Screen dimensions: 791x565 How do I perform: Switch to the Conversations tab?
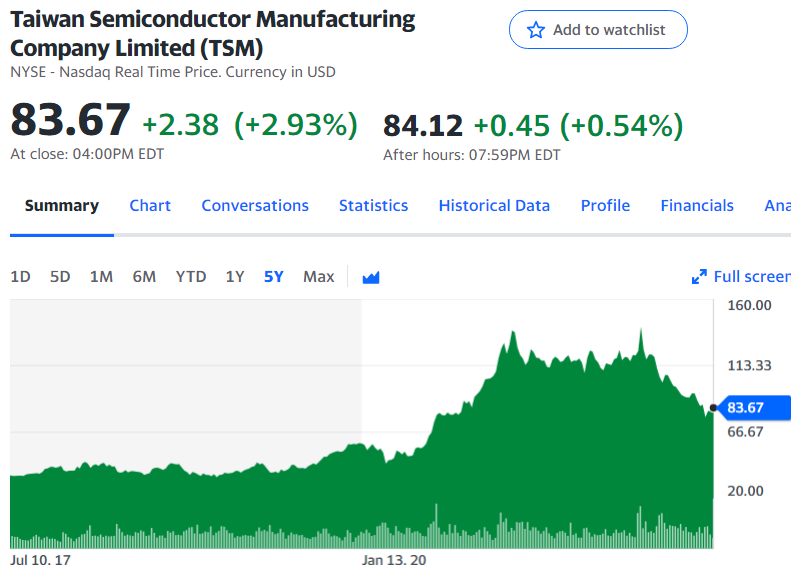coord(255,205)
